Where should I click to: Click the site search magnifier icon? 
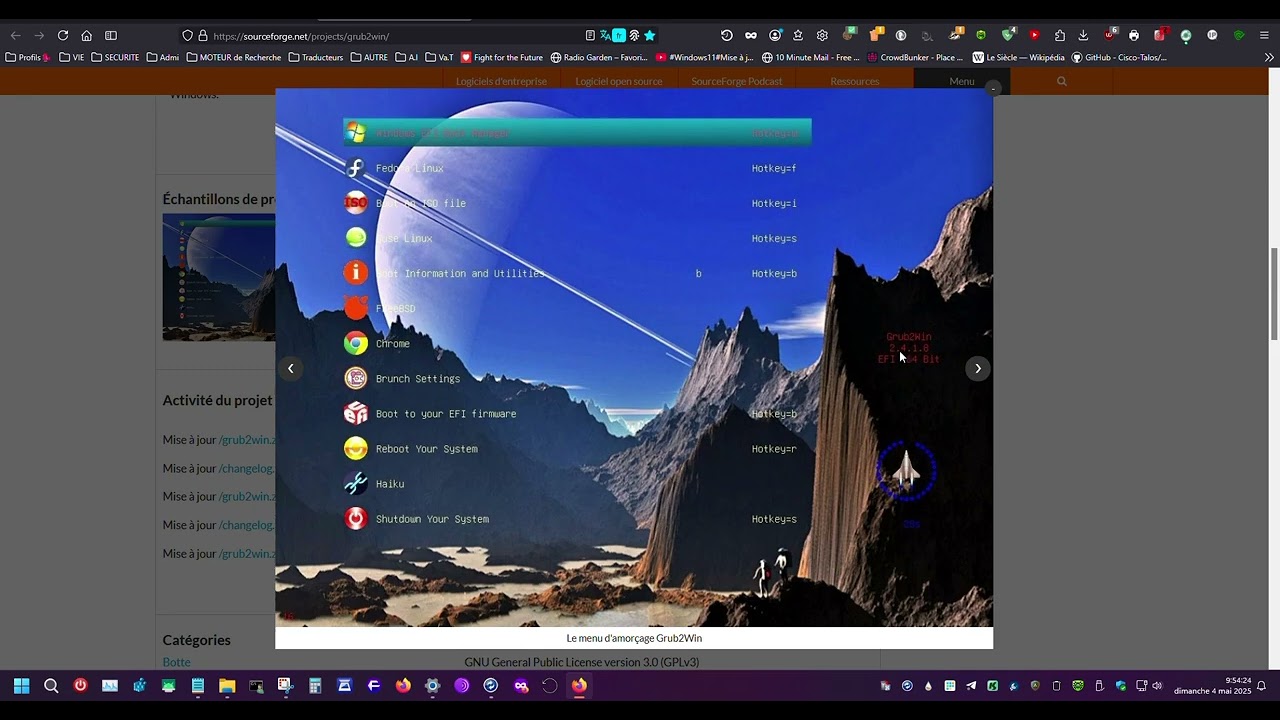click(x=1062, y=81)
